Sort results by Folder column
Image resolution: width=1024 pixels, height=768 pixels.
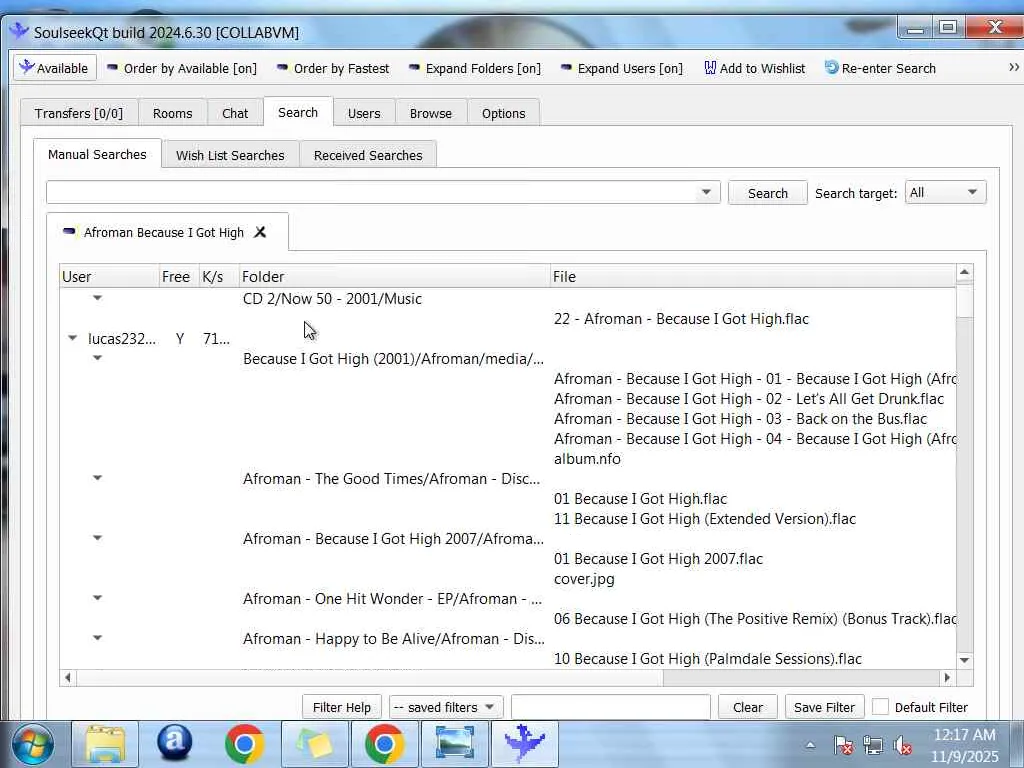(394, 276)
